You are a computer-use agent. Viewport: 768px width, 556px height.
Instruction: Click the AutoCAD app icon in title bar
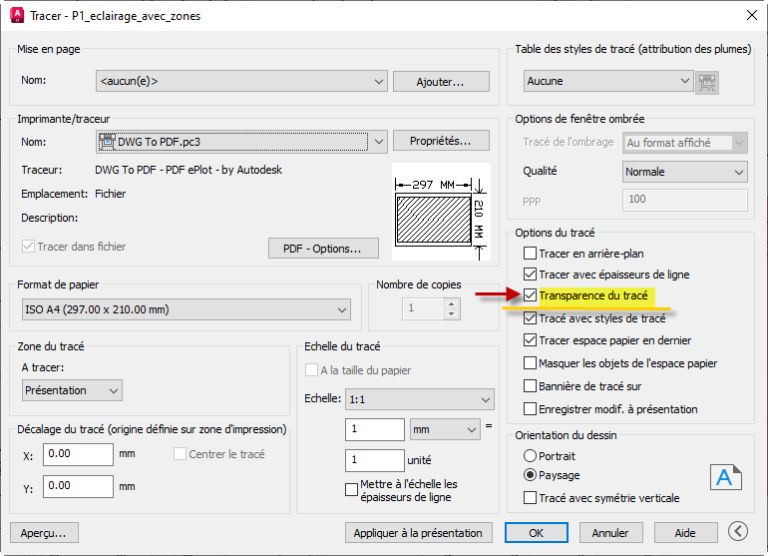point(17,15)
